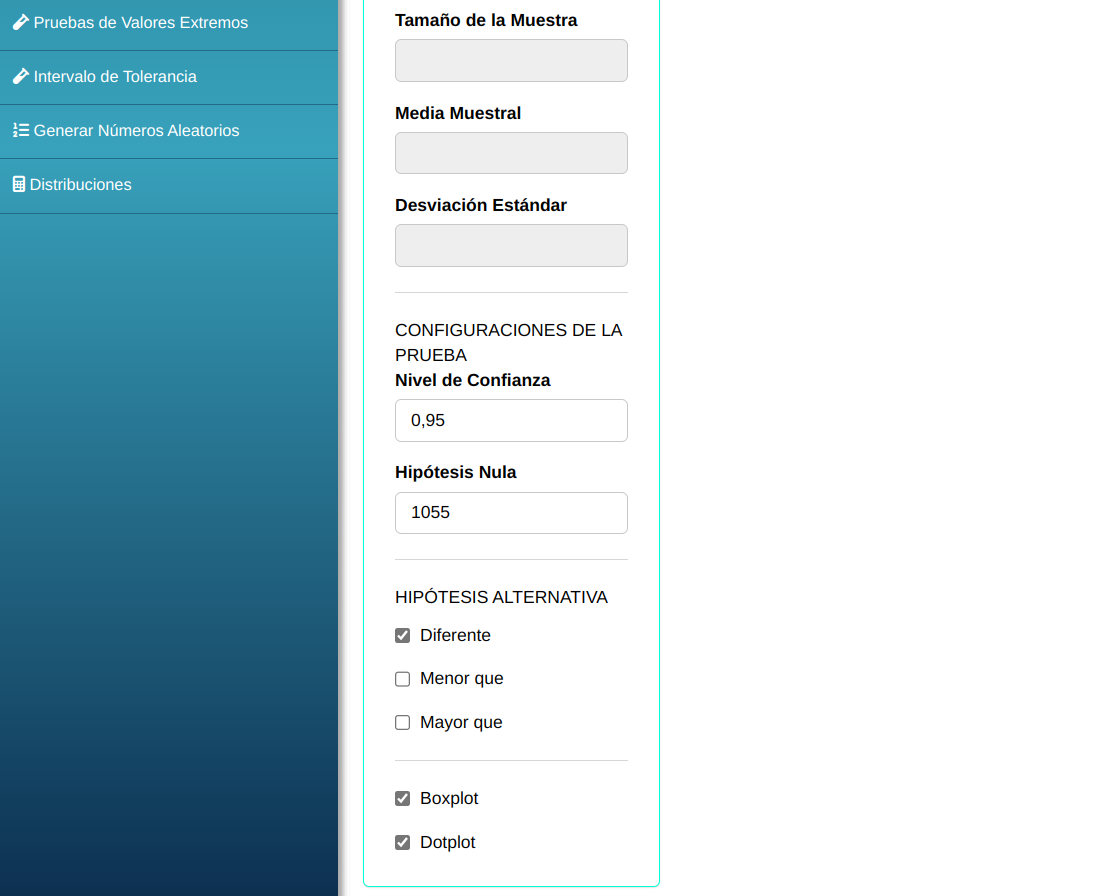
Task: Click the Desviación Estándar input field
Action: pos(511,245)
